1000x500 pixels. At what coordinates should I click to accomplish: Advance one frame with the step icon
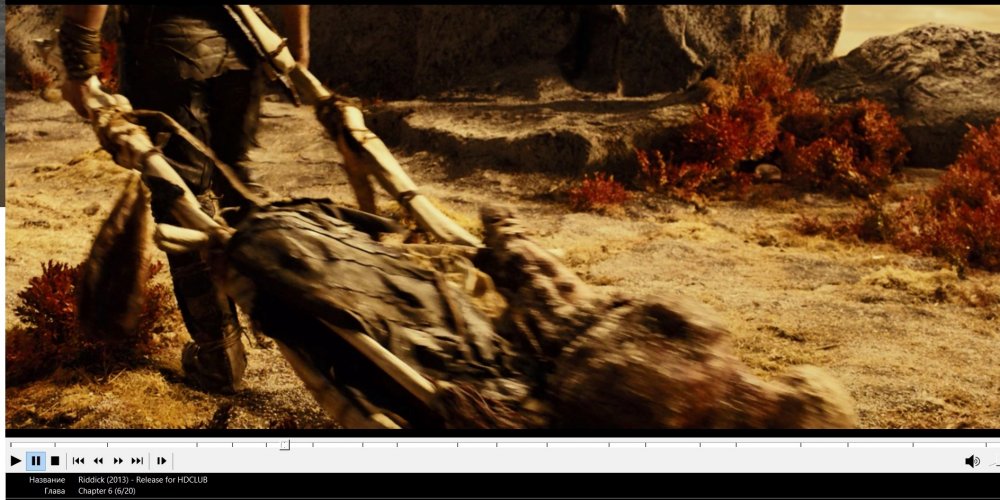(x=161, y=461)
